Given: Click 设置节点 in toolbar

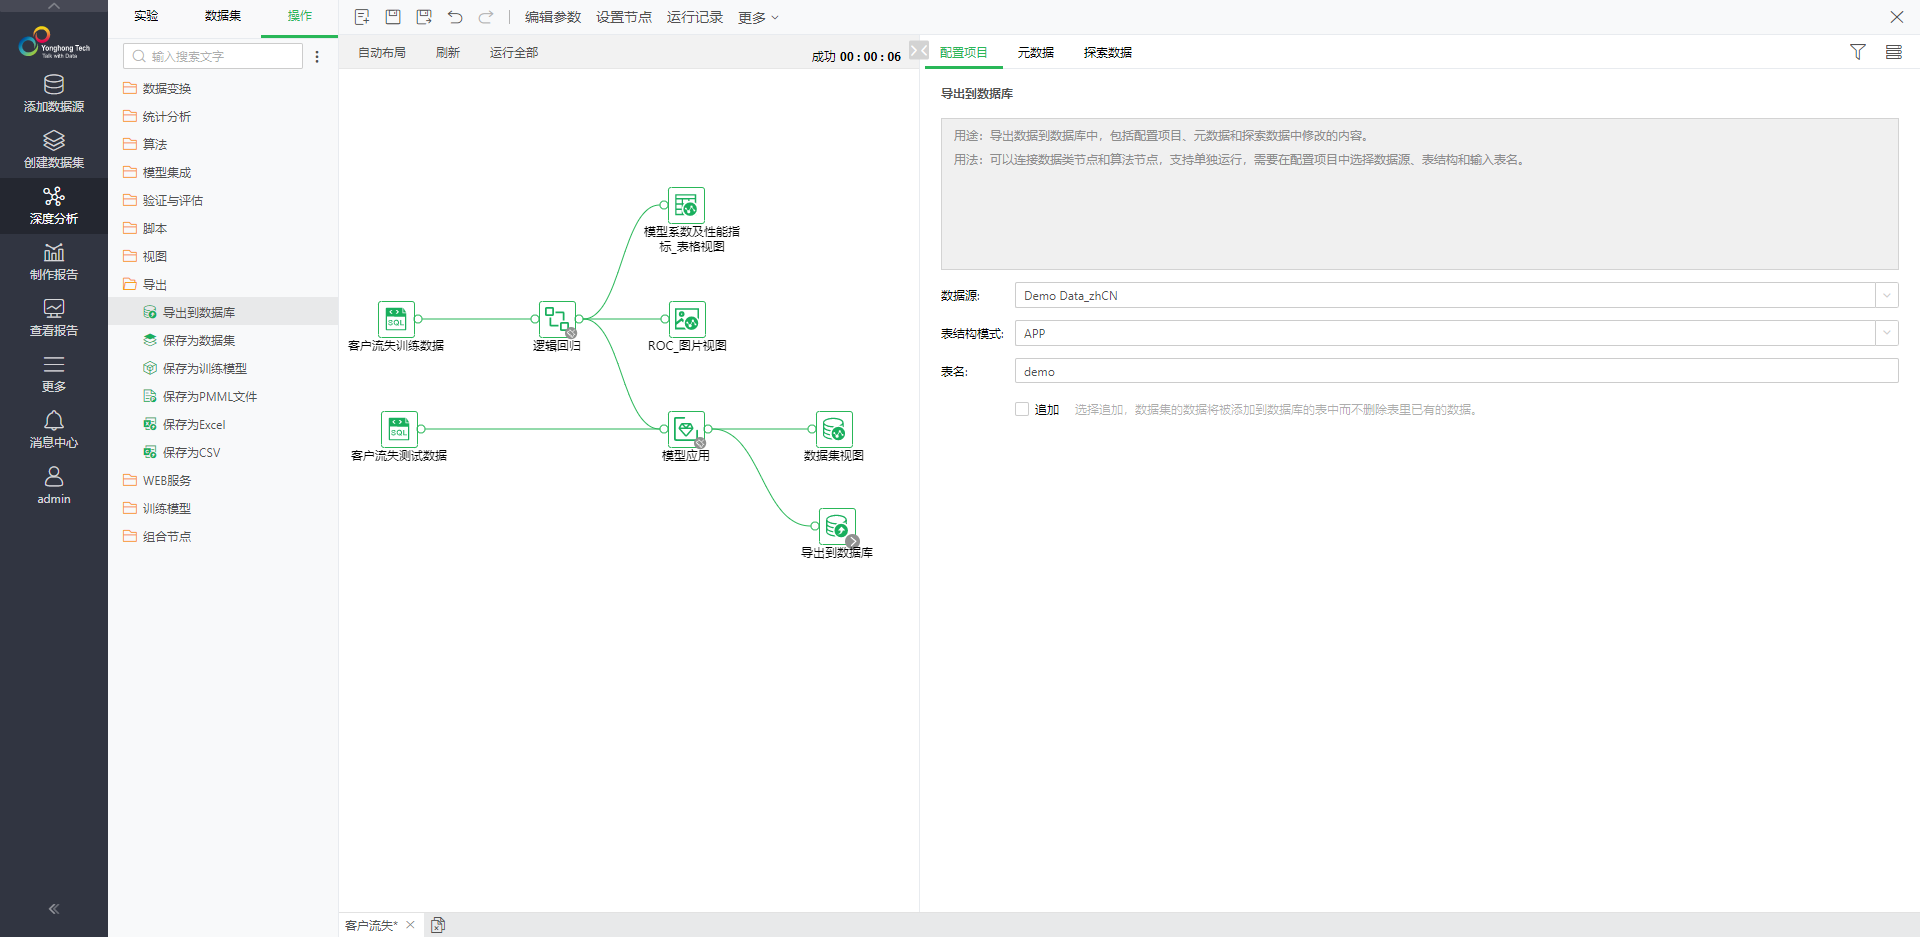Looking at the screenshot, I should 624,17.
